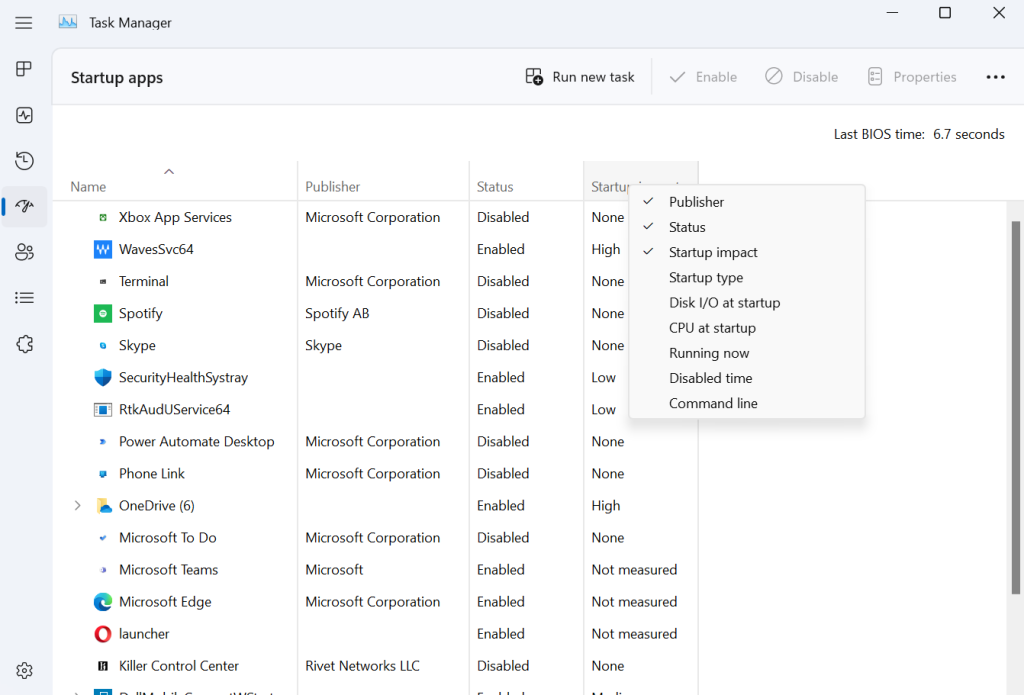Click the Skype app icon

pyautogui.click(x=103, y=346)
